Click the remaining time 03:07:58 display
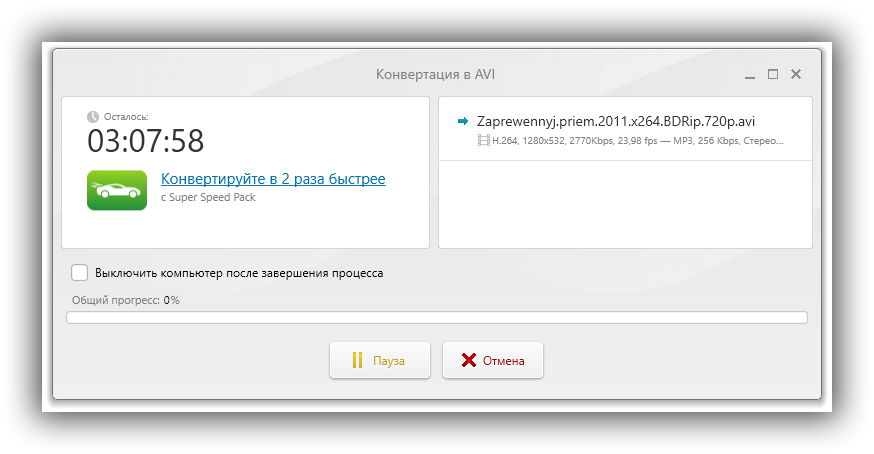This screenshot has width=874, height=454. (146, 141)
